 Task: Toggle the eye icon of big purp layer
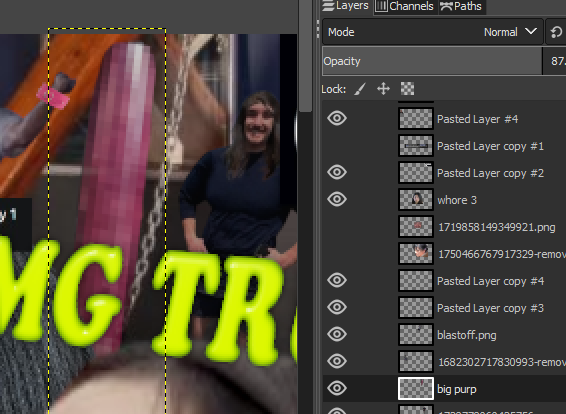(337, 388)
